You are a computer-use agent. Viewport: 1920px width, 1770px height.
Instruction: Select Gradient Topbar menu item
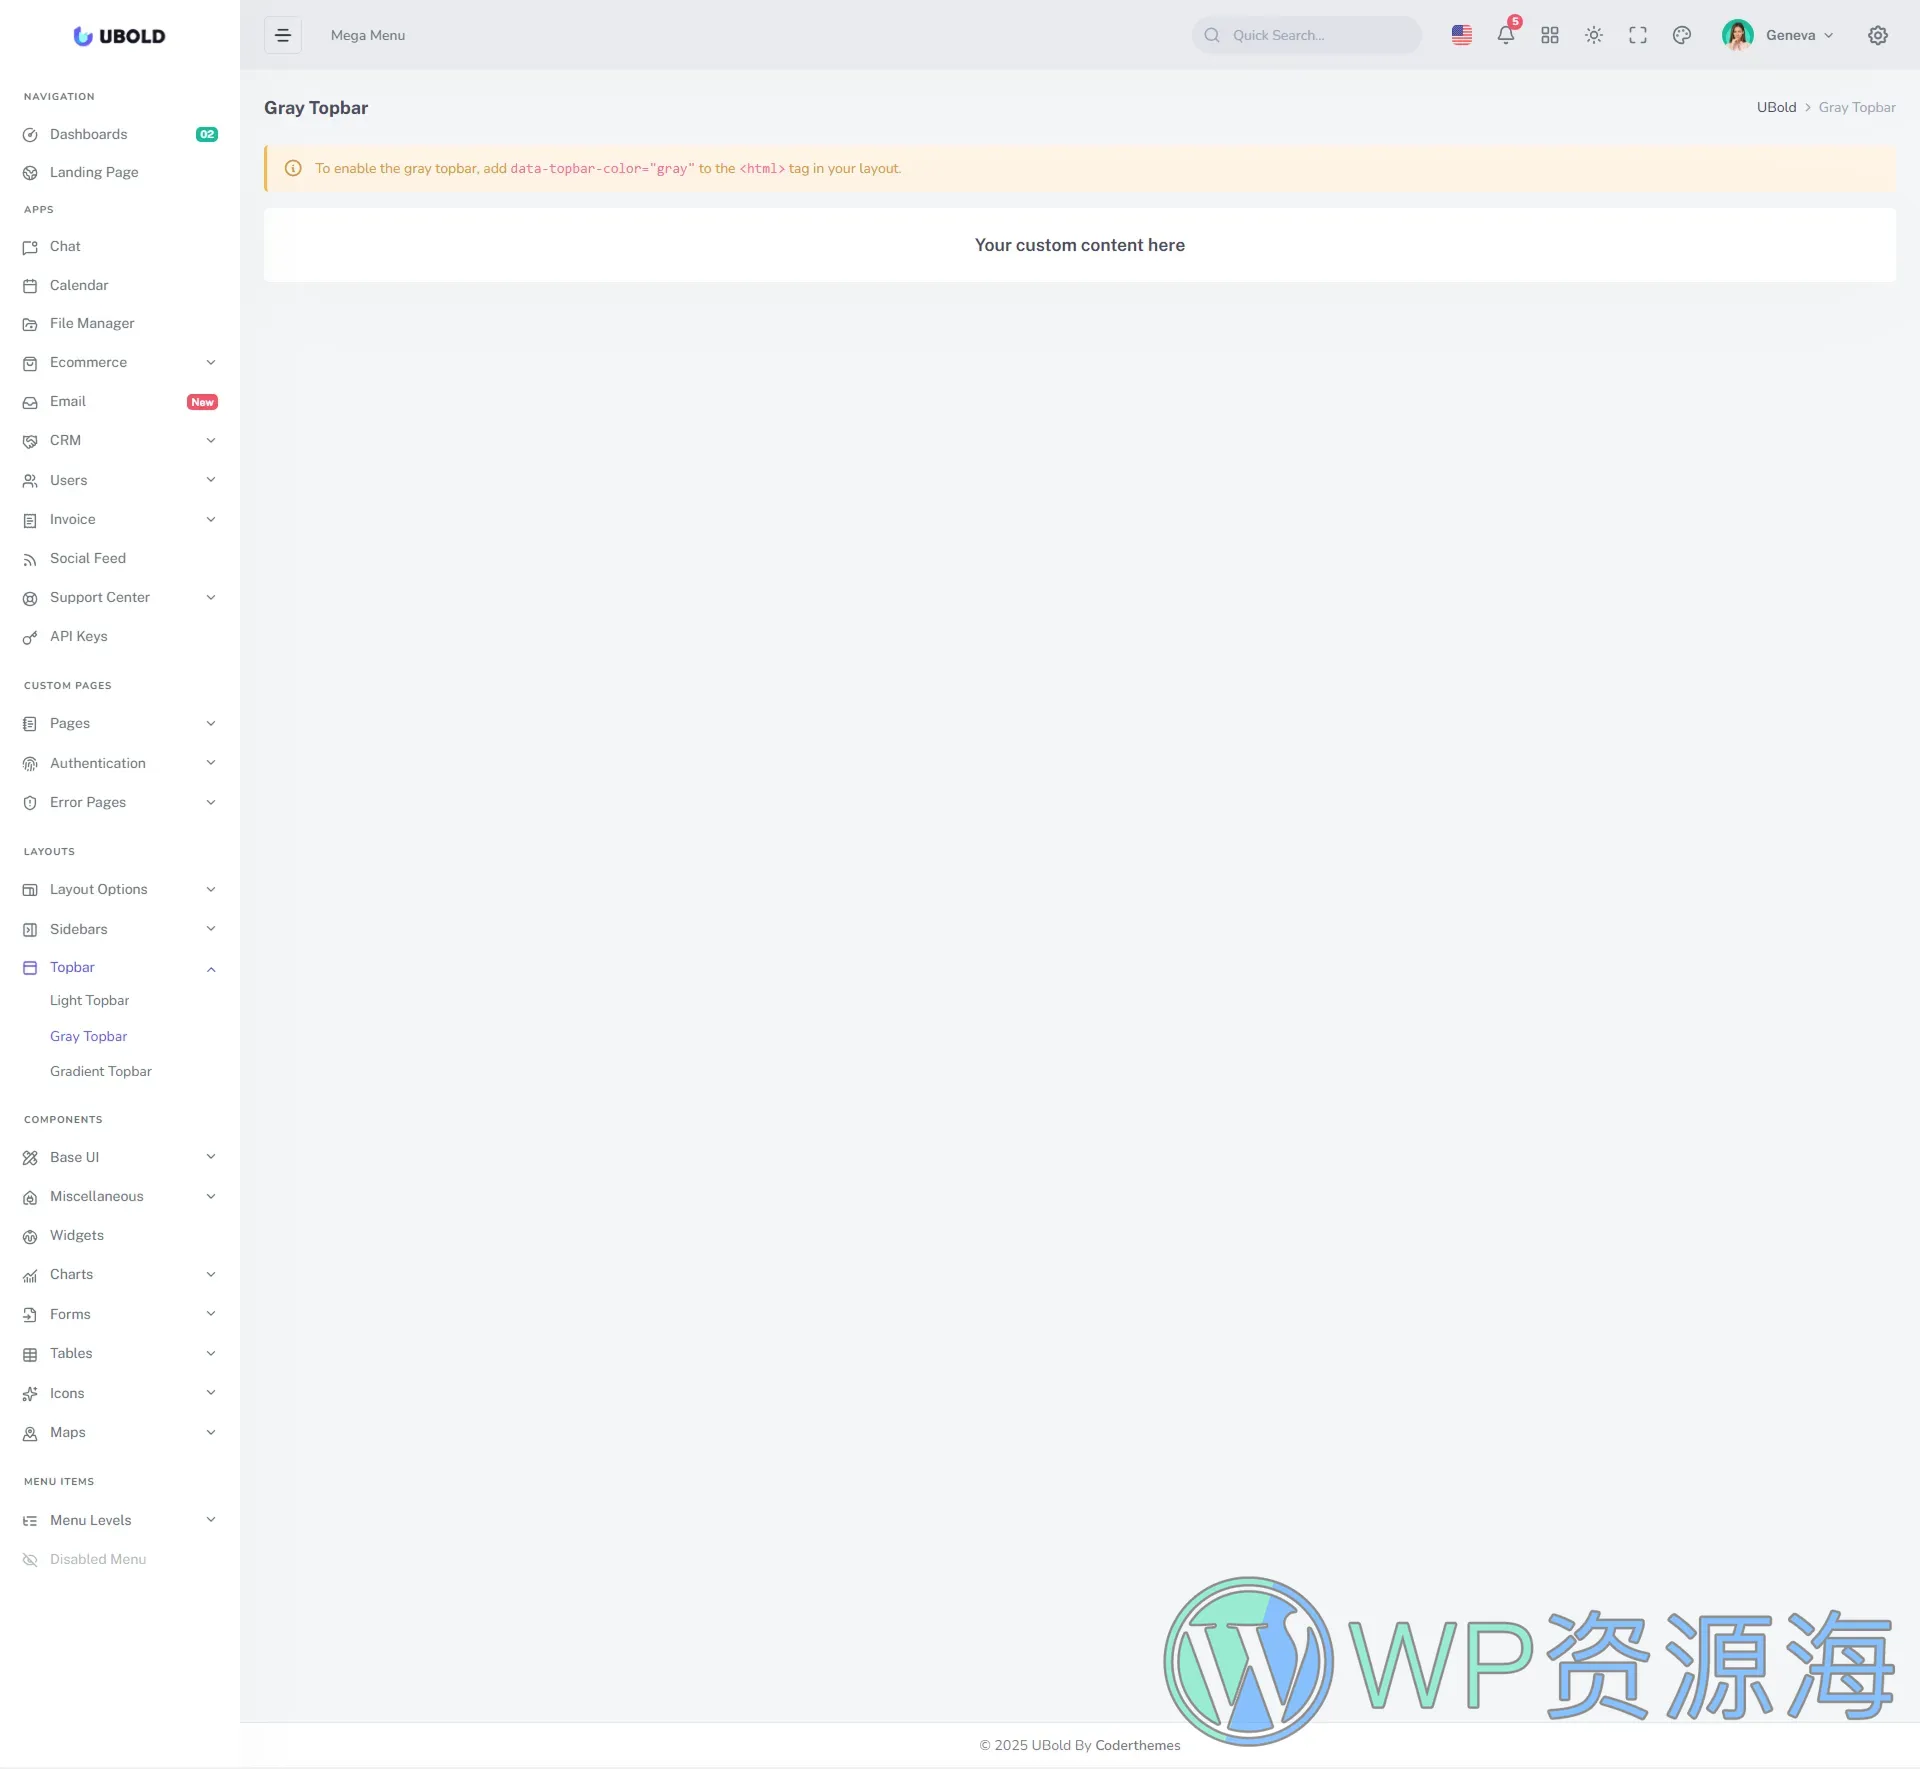[x=101, y=1071]
